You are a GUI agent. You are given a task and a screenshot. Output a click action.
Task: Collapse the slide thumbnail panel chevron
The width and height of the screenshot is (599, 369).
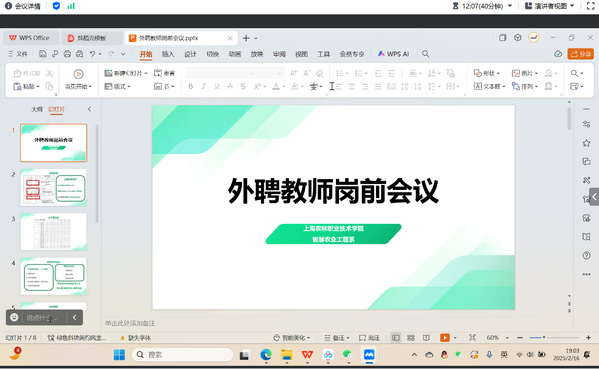[89, 109]
